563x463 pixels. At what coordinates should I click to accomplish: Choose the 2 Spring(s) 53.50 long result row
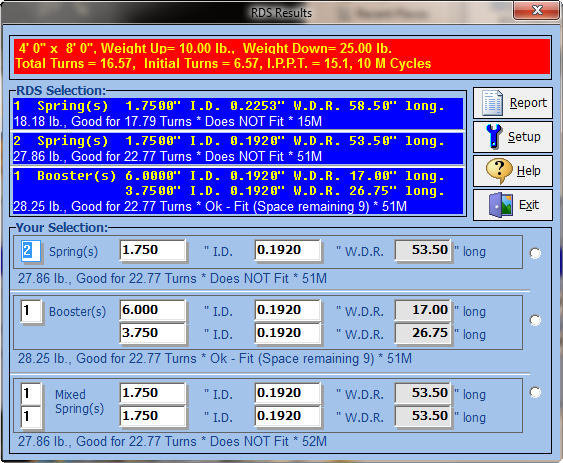pos(238,149)
